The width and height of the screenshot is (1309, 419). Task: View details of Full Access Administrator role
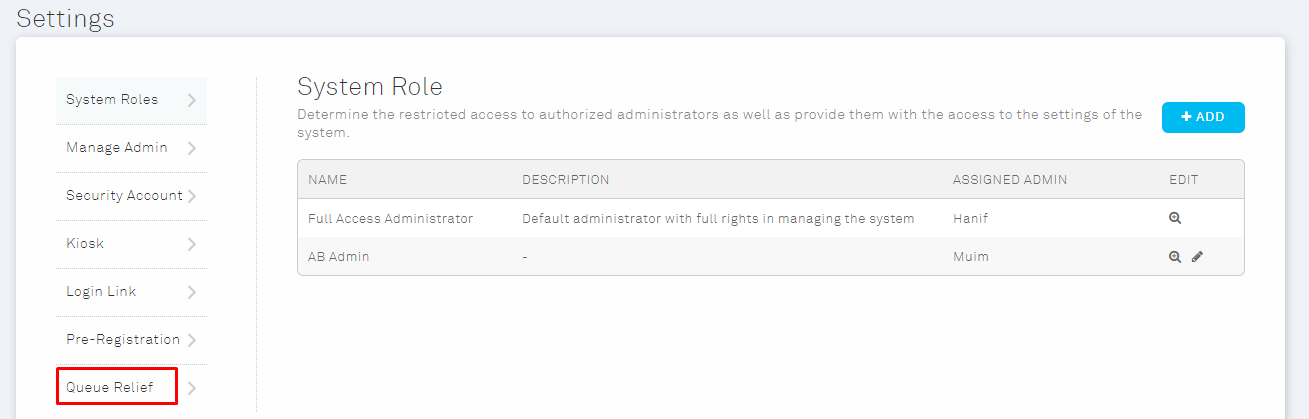(x=1175, y=218)
